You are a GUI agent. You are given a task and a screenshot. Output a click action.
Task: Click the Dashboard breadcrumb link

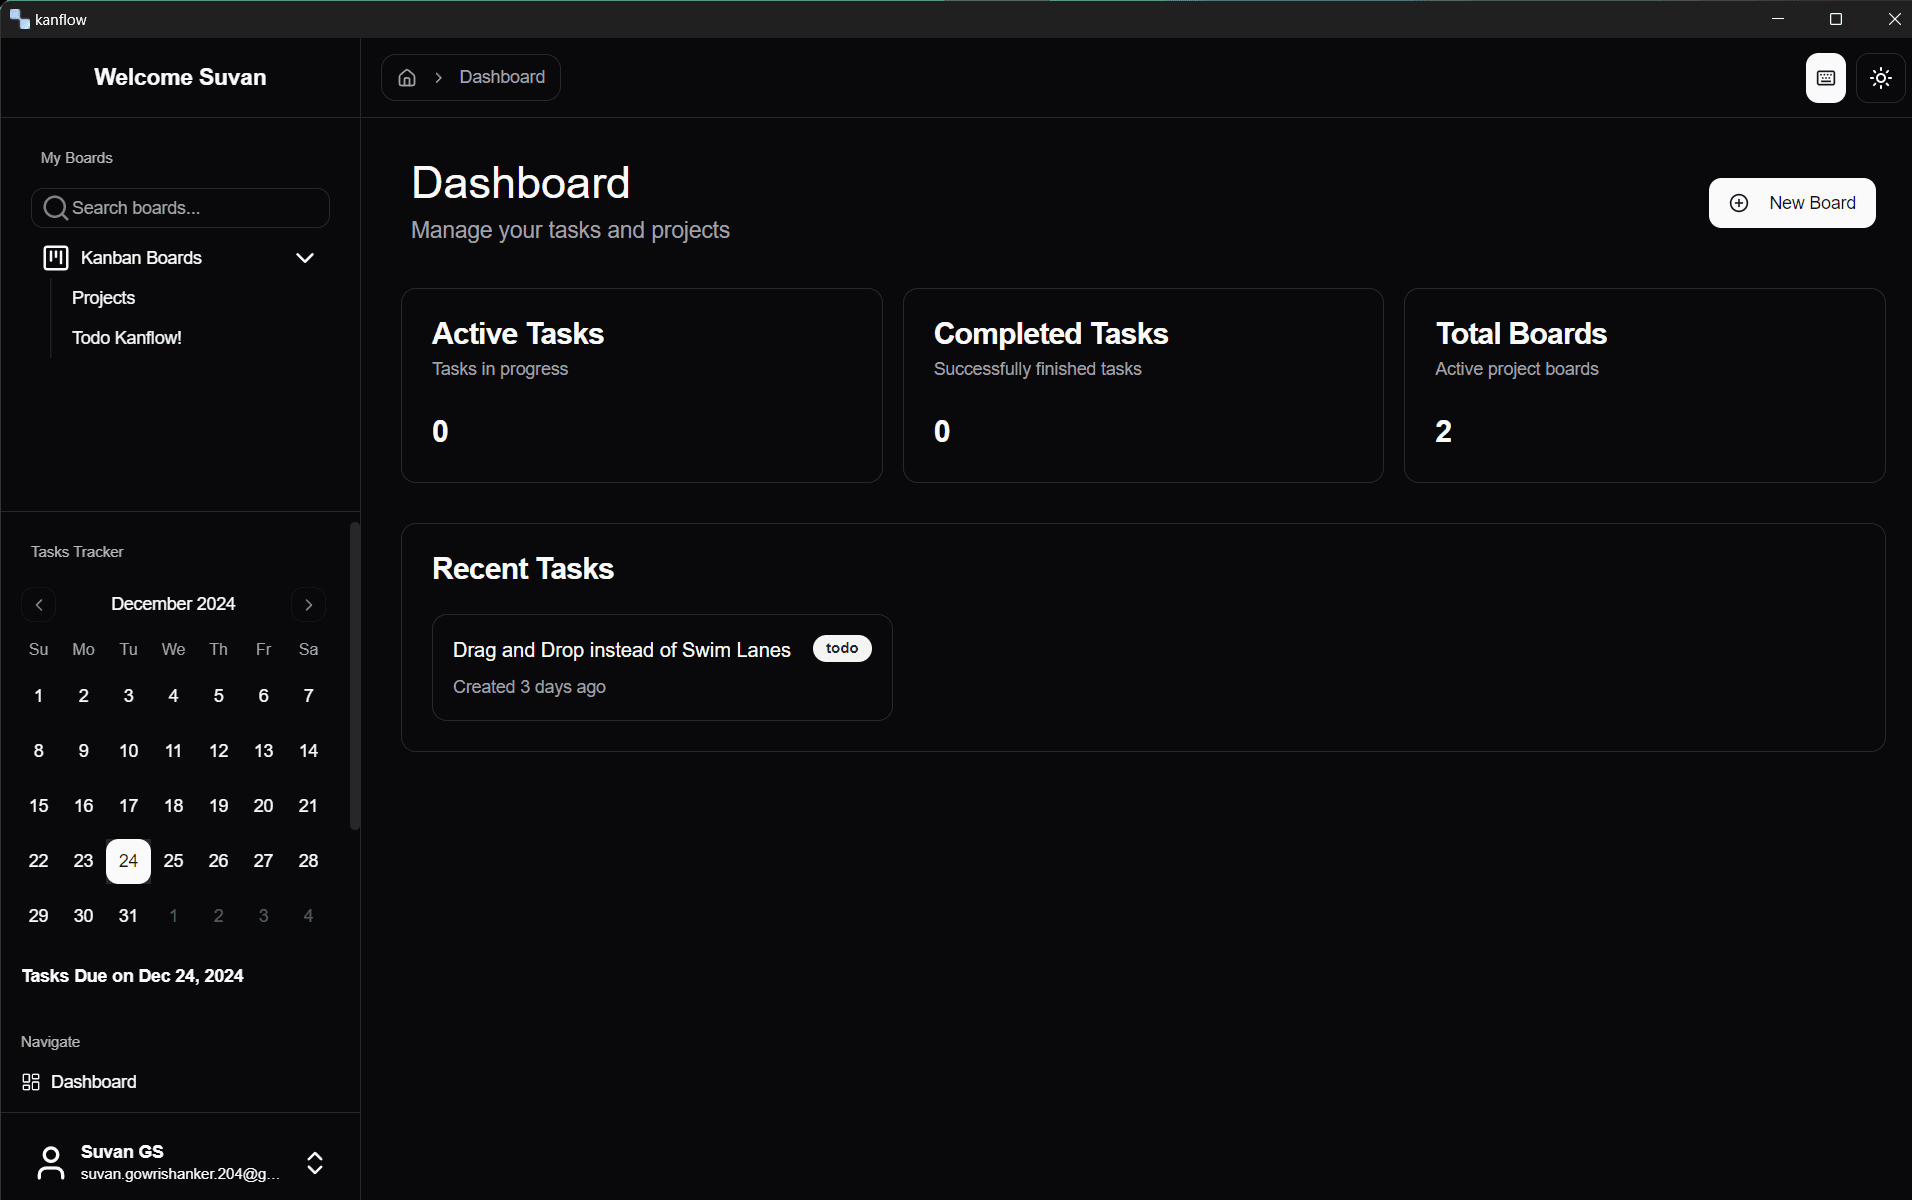coord(502,78)
